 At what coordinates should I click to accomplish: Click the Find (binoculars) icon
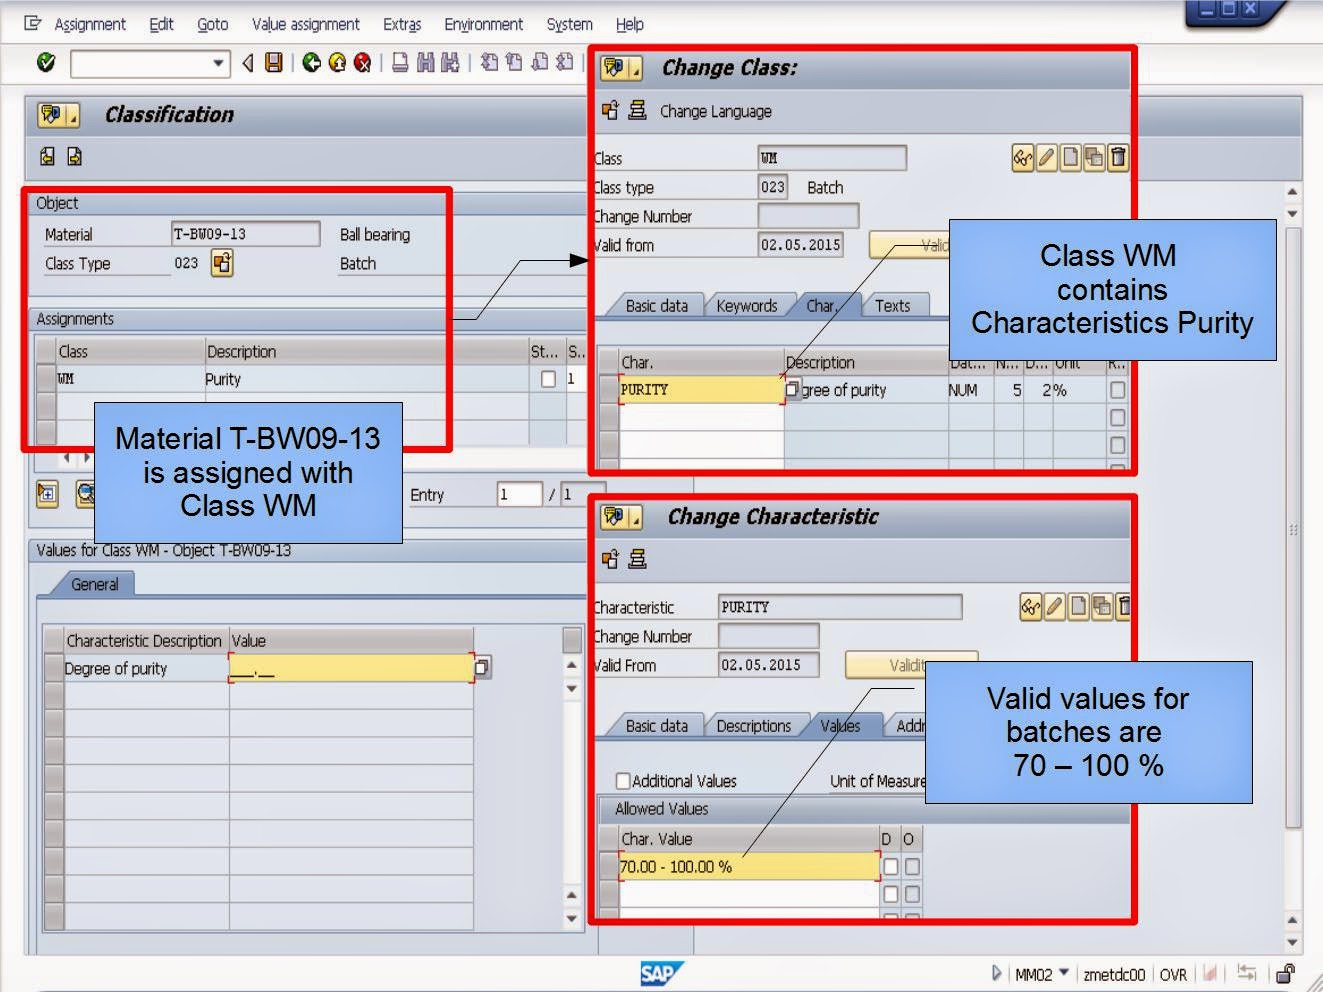click(x=426, y=62)
